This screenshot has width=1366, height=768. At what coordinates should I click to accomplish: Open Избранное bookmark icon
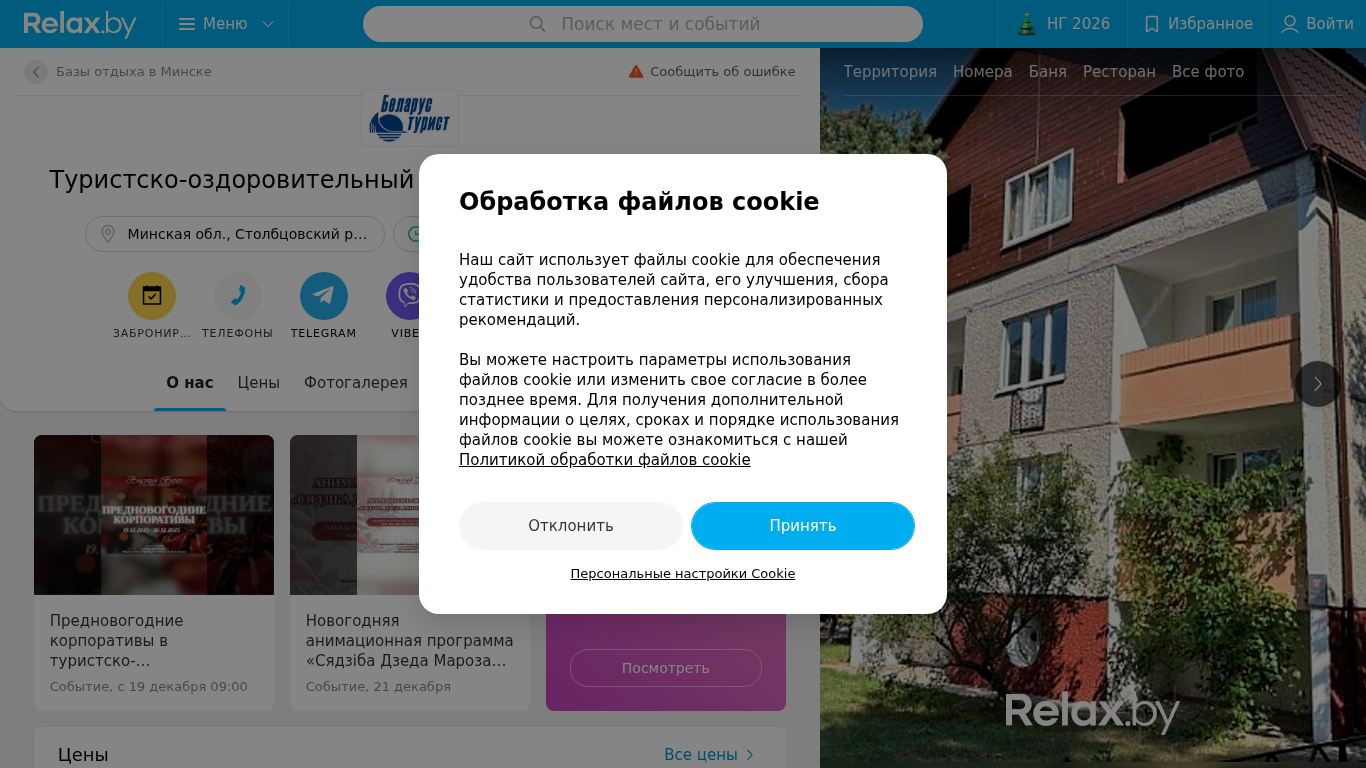tap(1152, 24)
